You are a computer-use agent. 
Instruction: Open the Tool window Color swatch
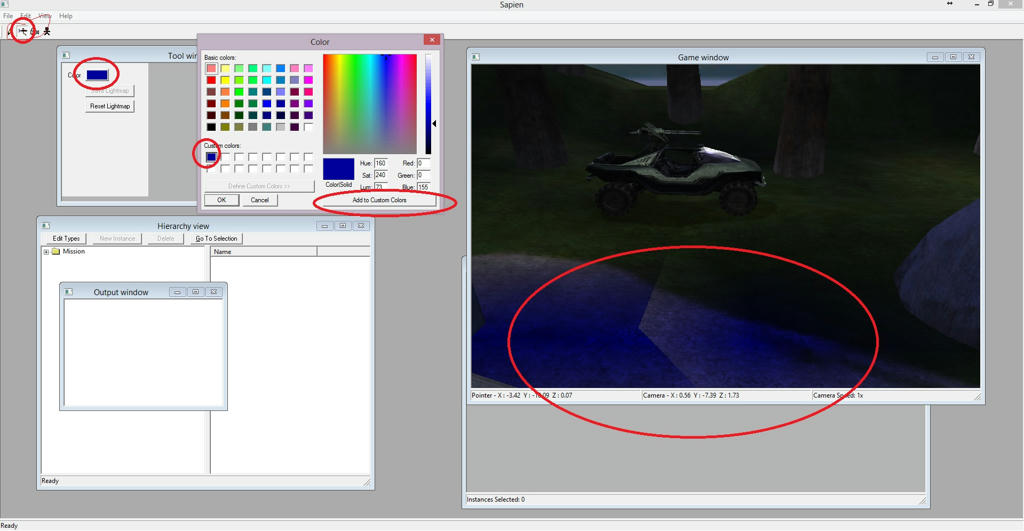pos(97,75)
